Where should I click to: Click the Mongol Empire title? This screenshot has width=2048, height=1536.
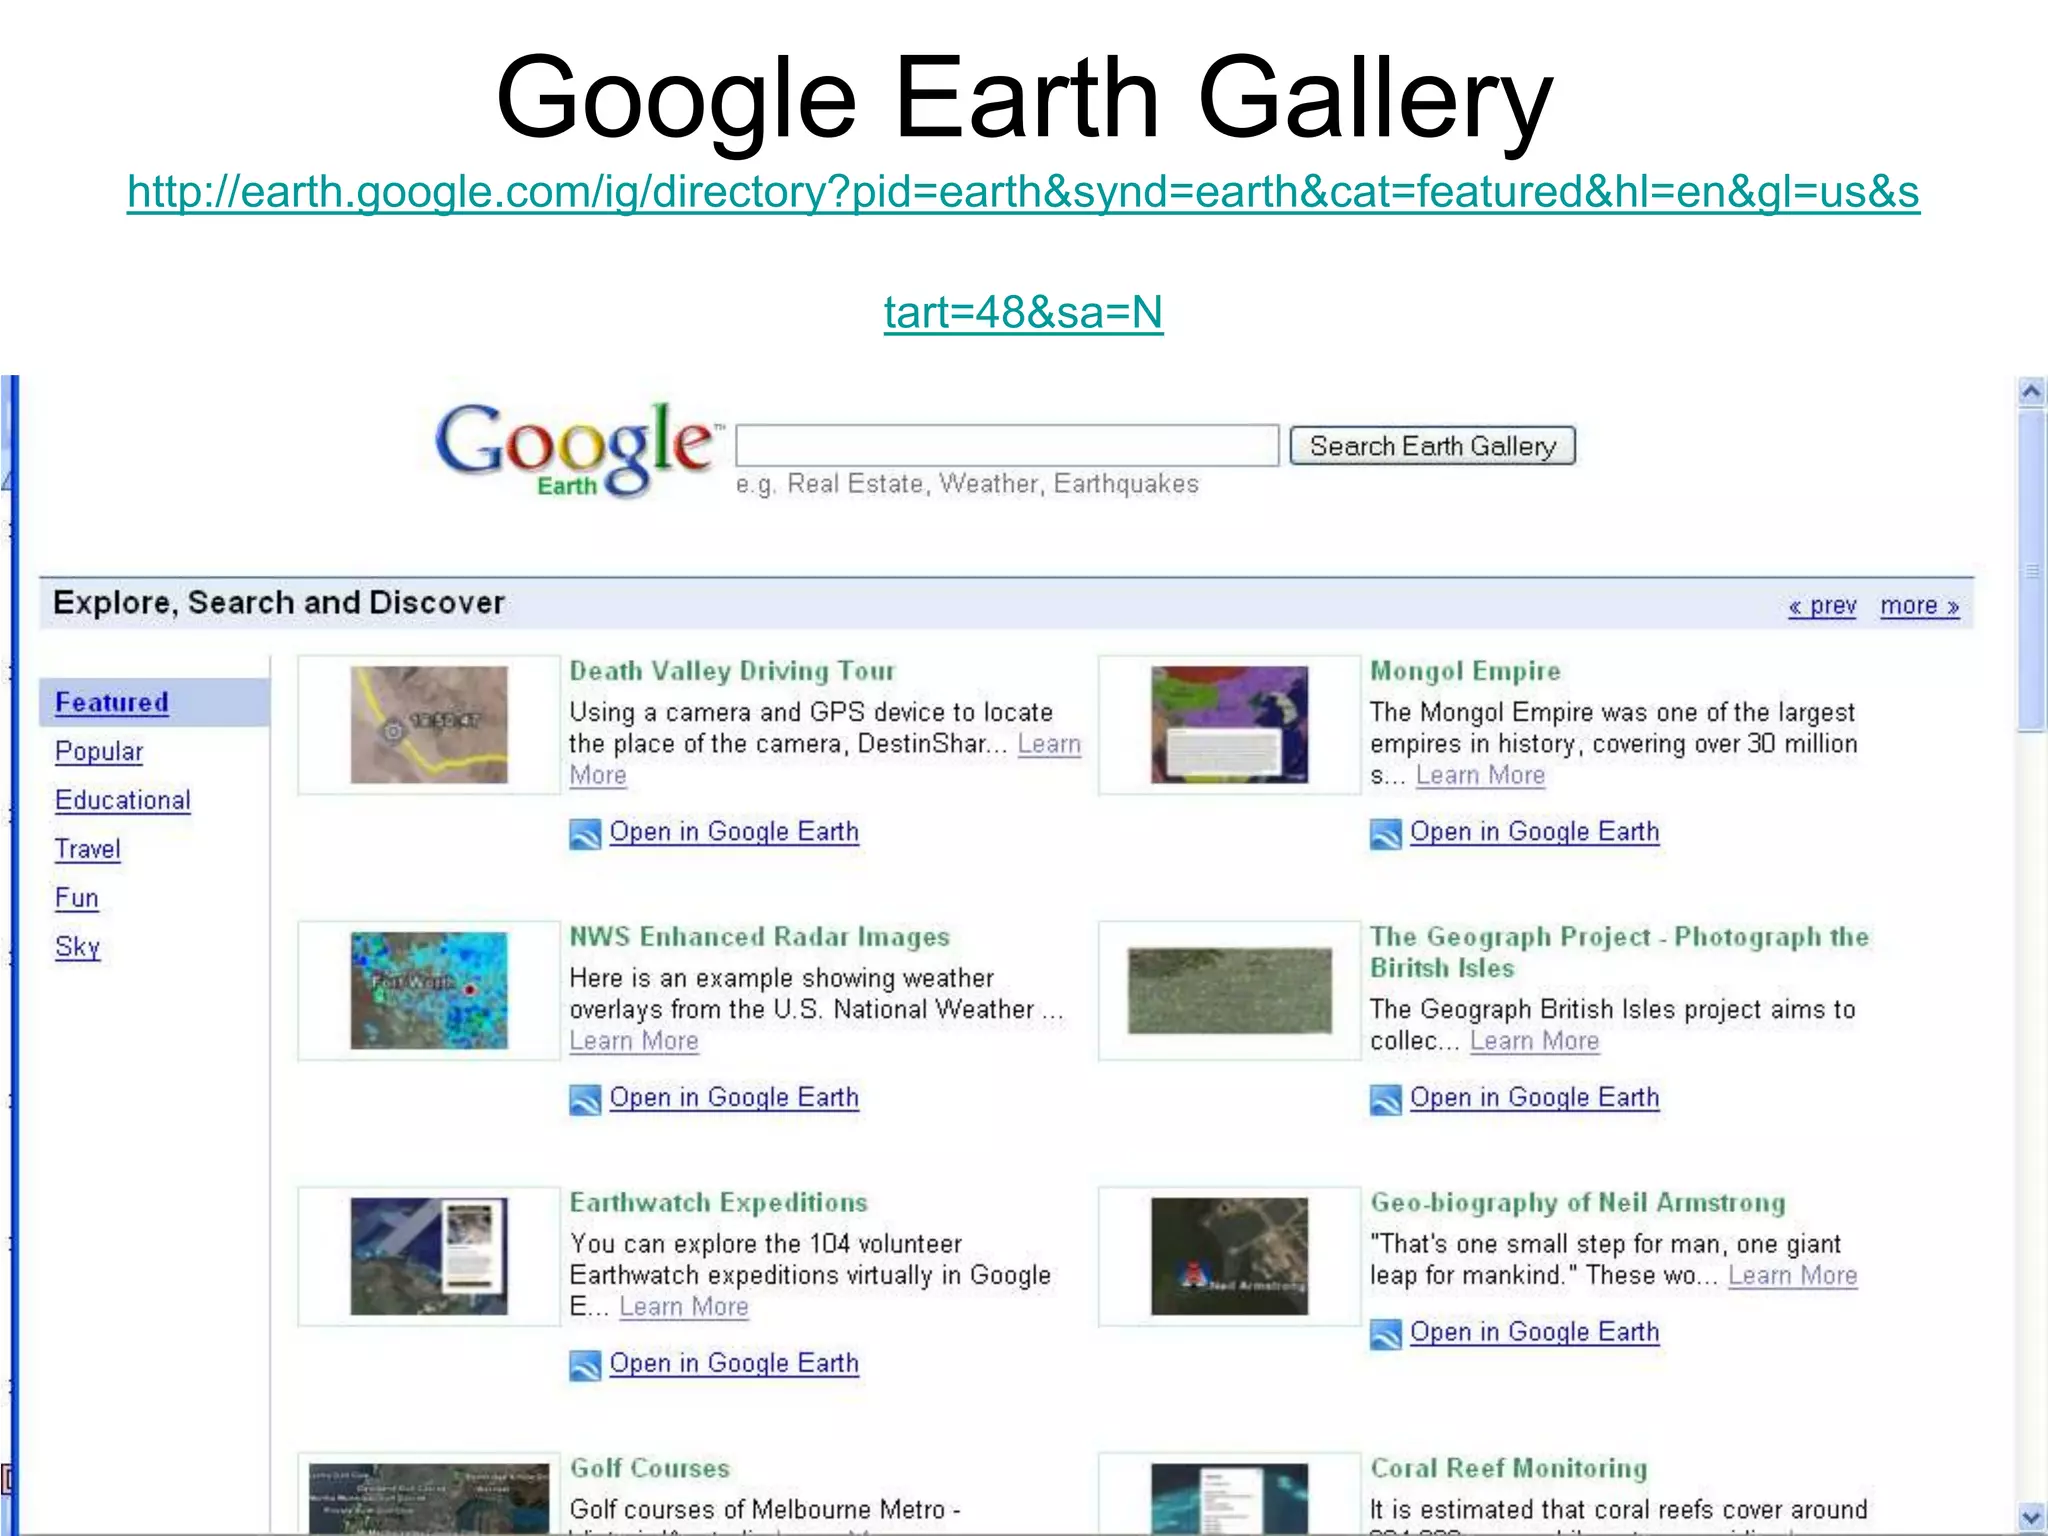pos(1465,671)
